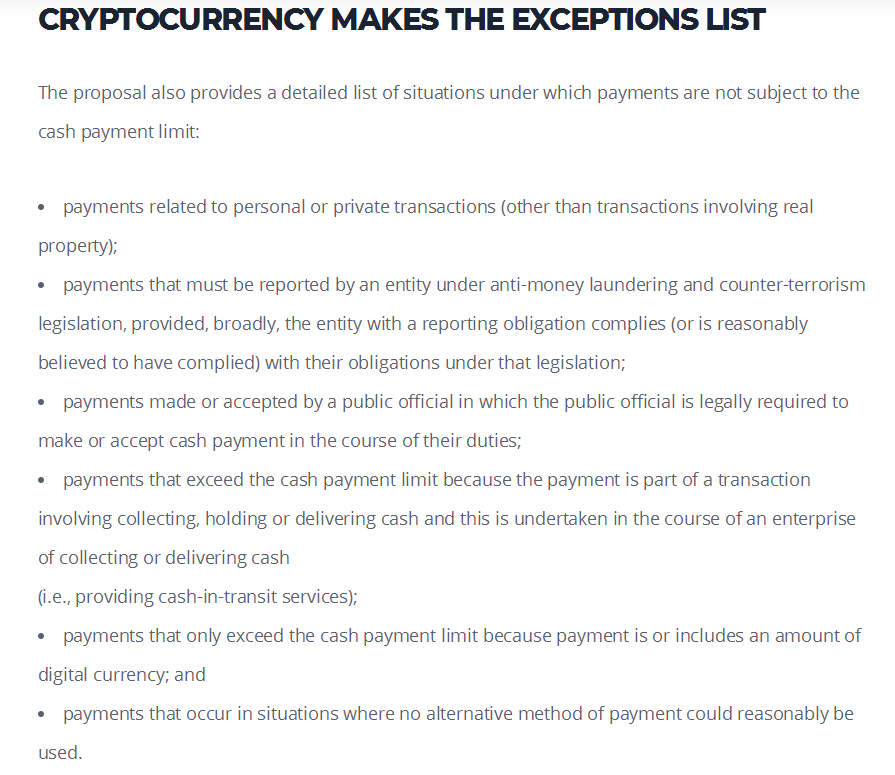Click the word 'property);' in first item
Image resolution: width=895 pixels, height=775 pixels.
click(x=78, y=246)
